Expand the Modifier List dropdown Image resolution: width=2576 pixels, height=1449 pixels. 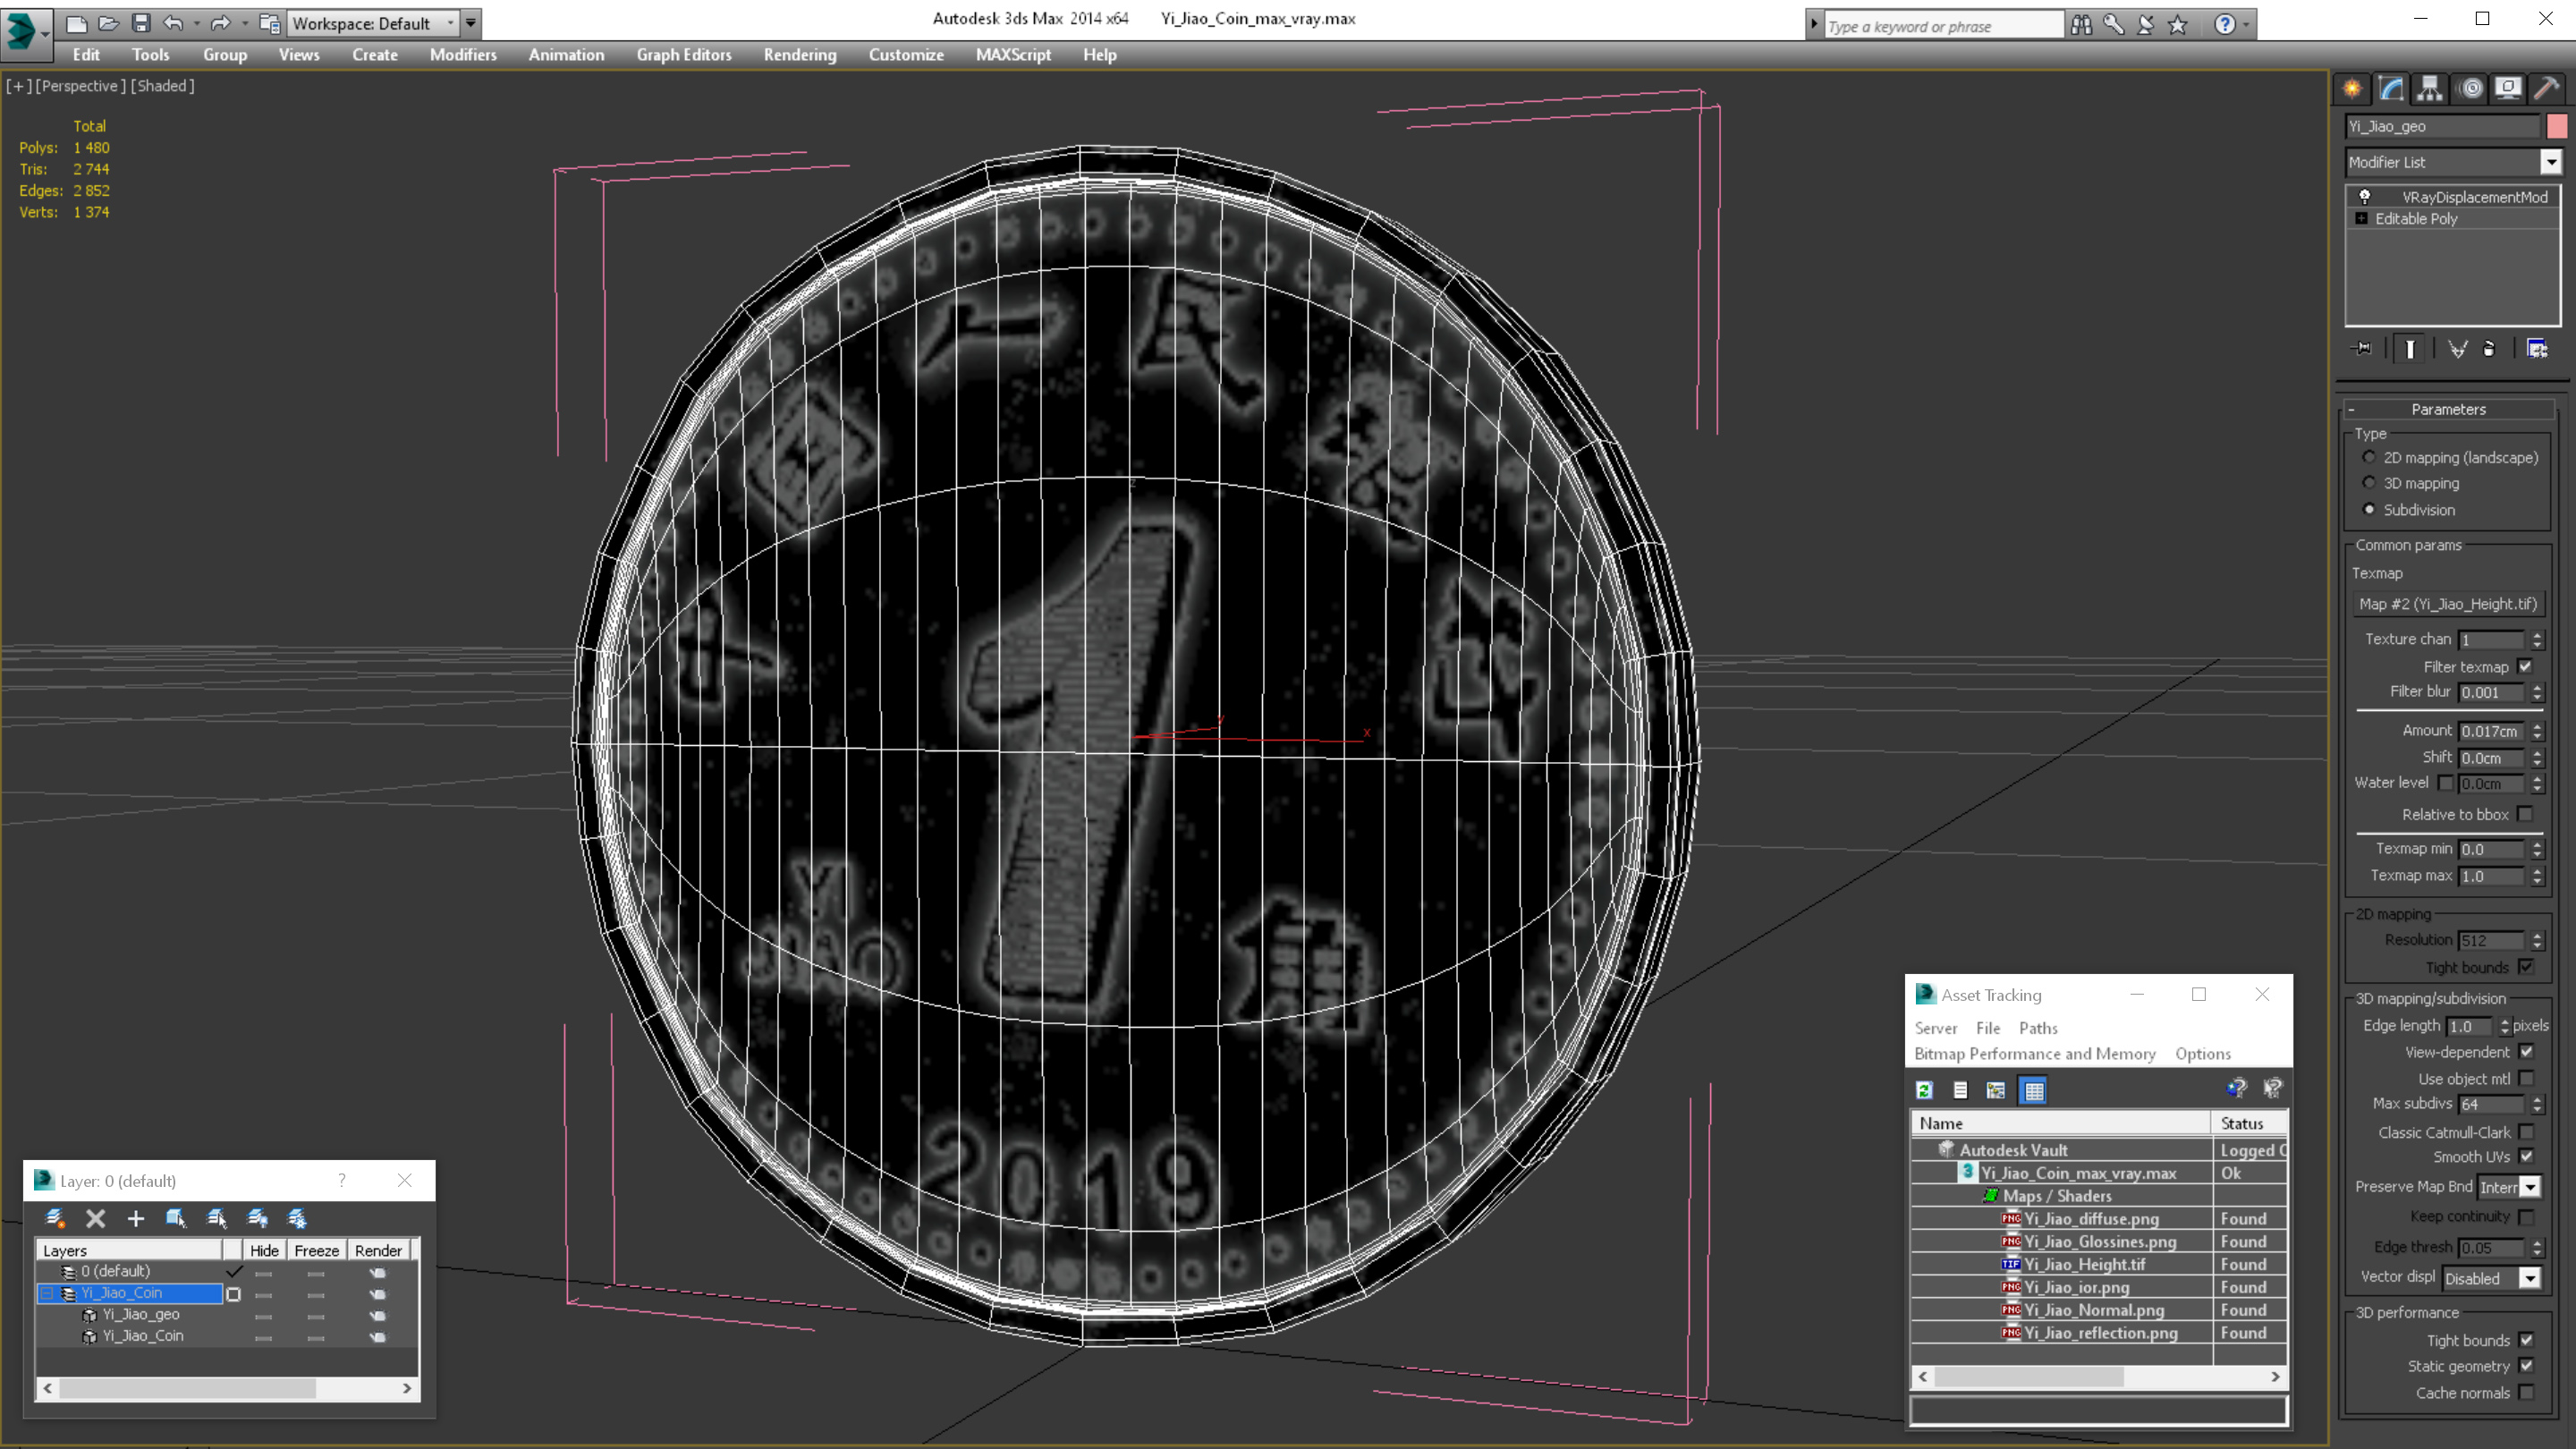click(2551, 161)
